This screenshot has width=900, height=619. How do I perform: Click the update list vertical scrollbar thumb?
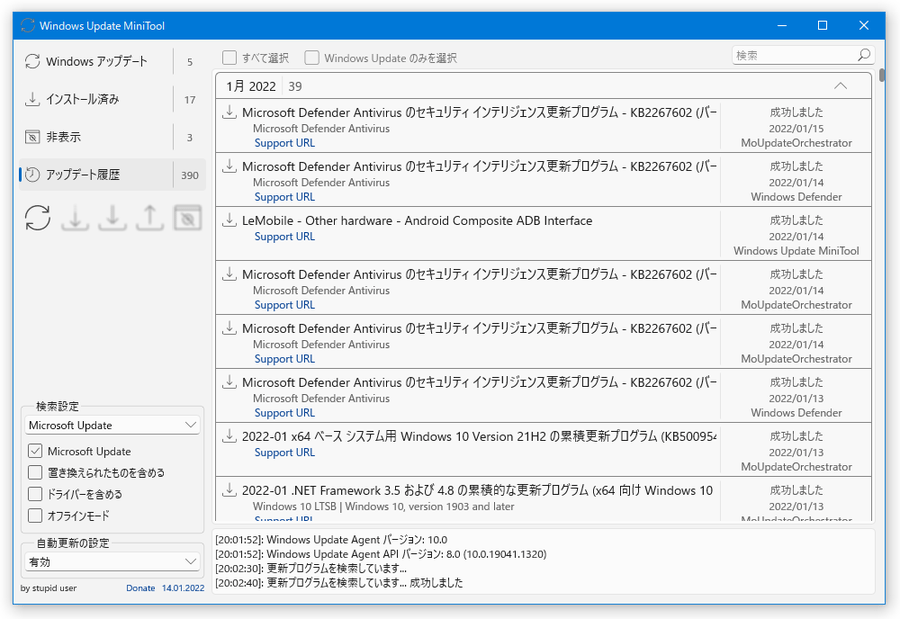882,75
